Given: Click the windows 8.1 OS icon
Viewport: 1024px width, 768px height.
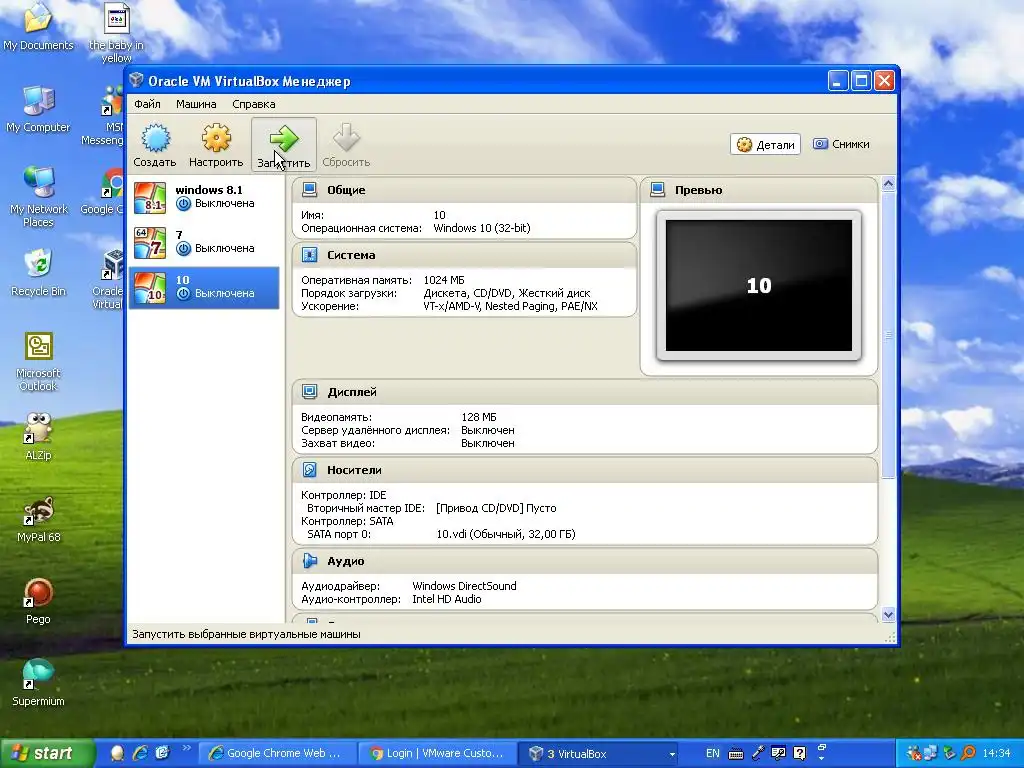Looking at the screenshot, I should (x=150, y=198).
